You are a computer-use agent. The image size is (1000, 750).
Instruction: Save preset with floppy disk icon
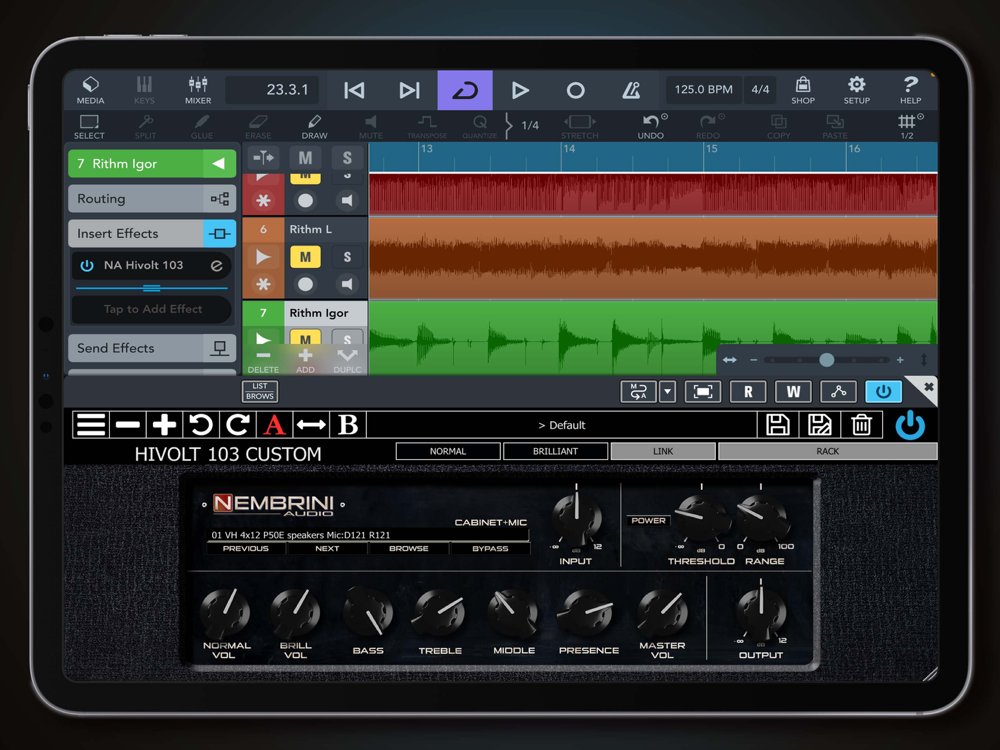[778, 425]
